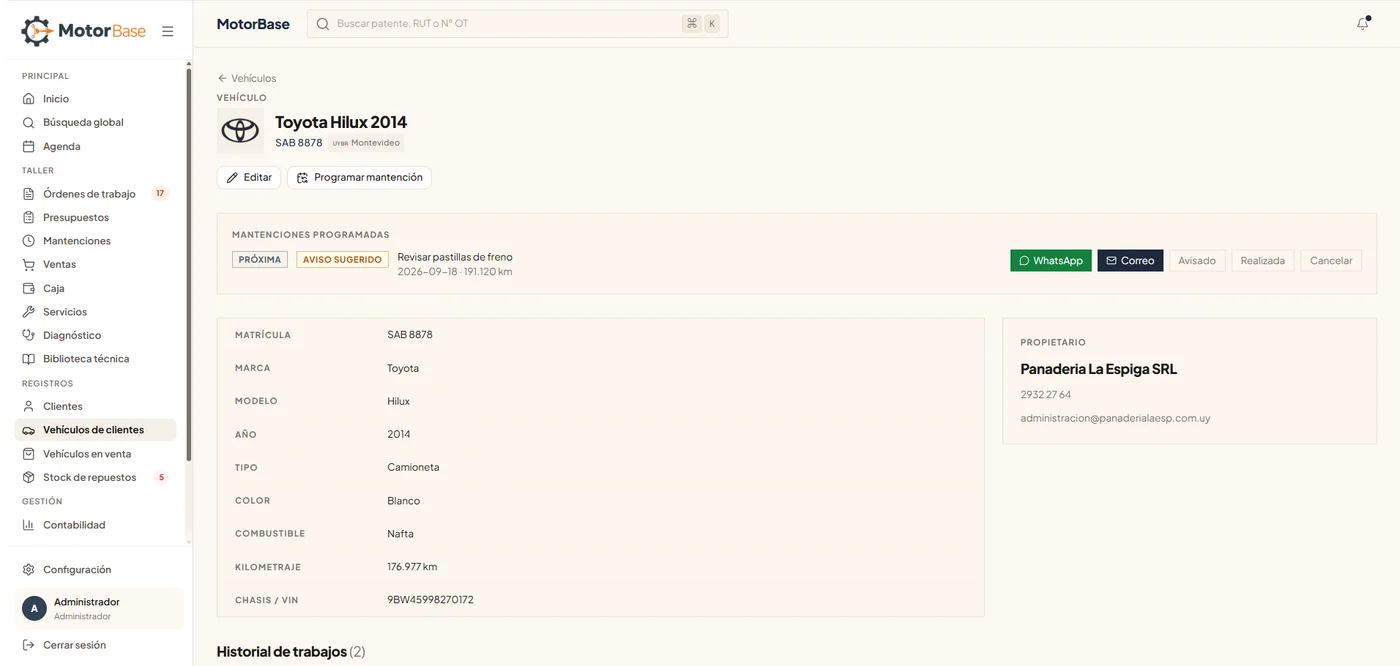Click the Biblioteca técnica book icon

(29, 359)
